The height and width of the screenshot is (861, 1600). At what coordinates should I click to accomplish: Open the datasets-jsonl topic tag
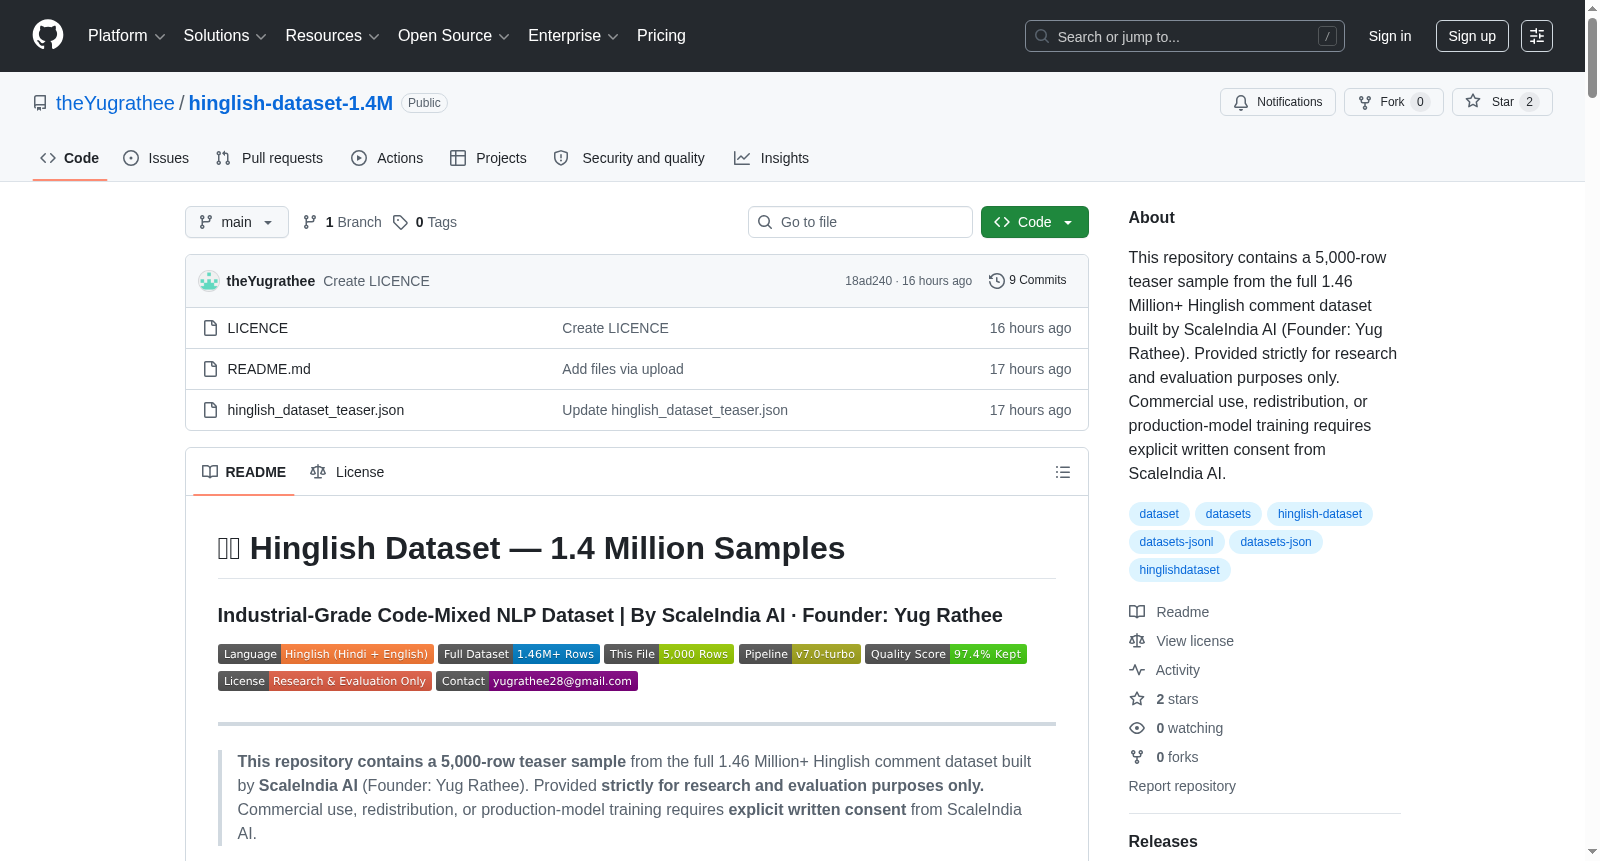[x=1176, y=542]
